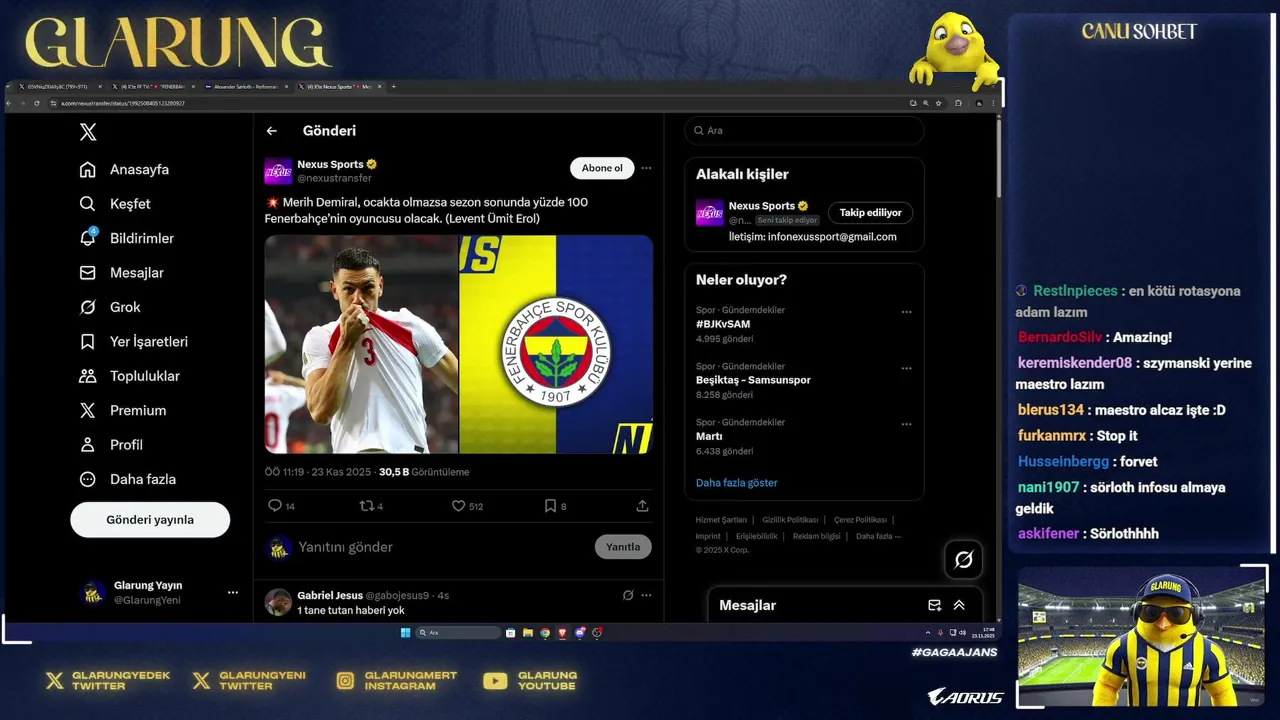Launch Grok from sidebar
This screenshot has width=1280, height=720.
click(x=109, y=307)
